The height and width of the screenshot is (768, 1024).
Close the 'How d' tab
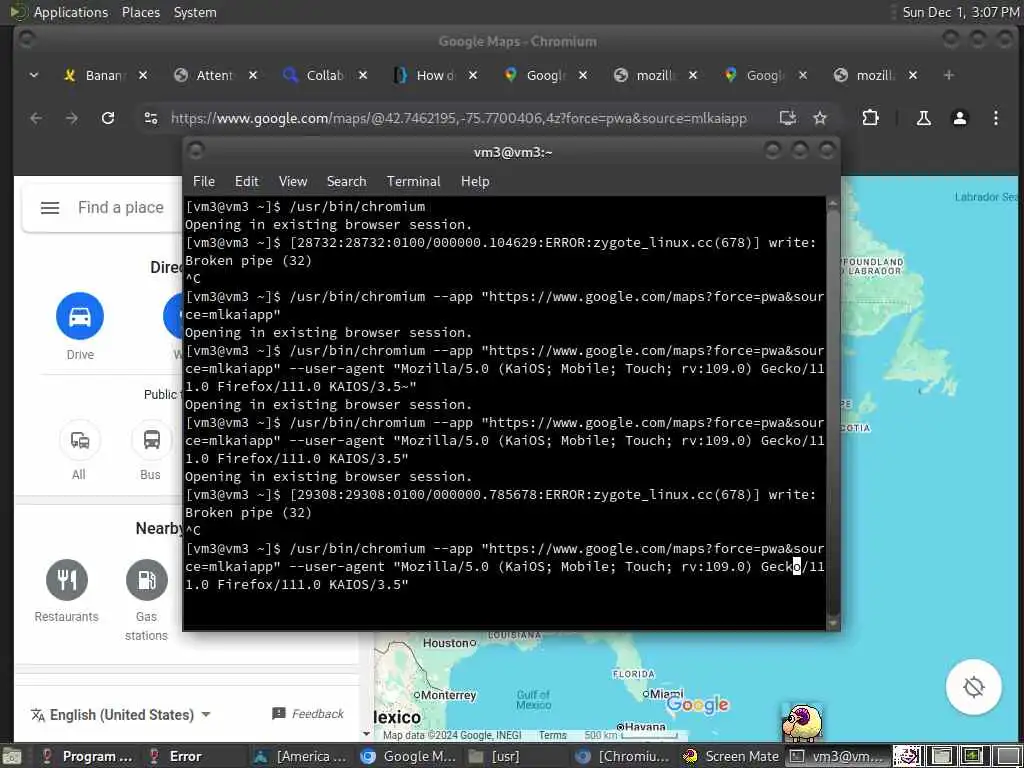473,76
